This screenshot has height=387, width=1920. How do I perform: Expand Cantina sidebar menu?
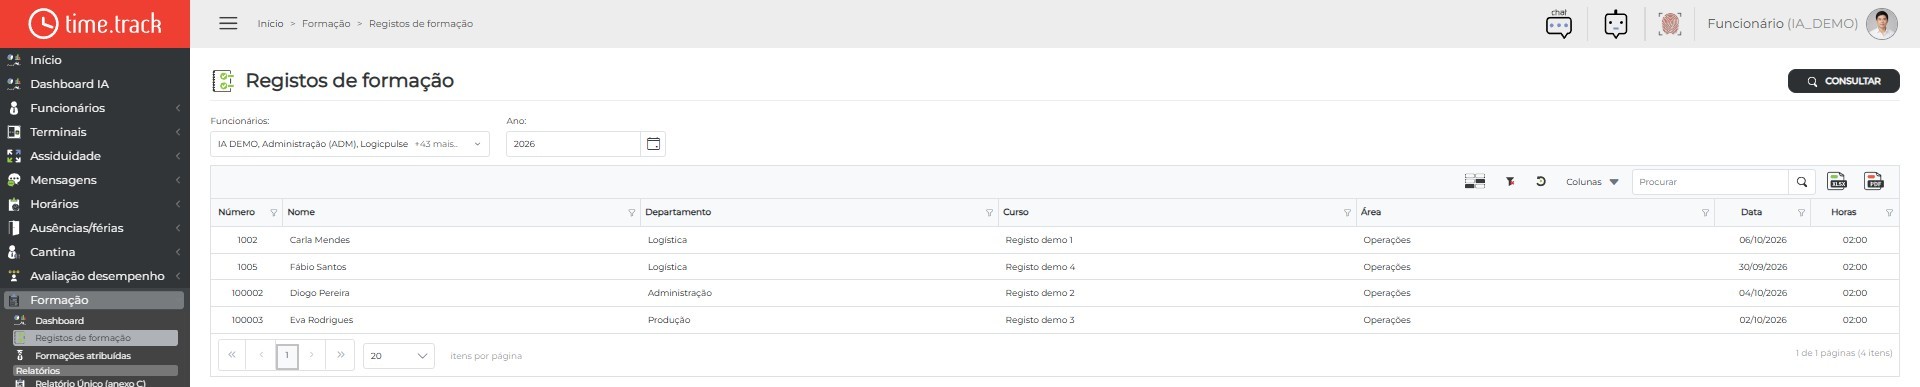(x=95, y=252)
